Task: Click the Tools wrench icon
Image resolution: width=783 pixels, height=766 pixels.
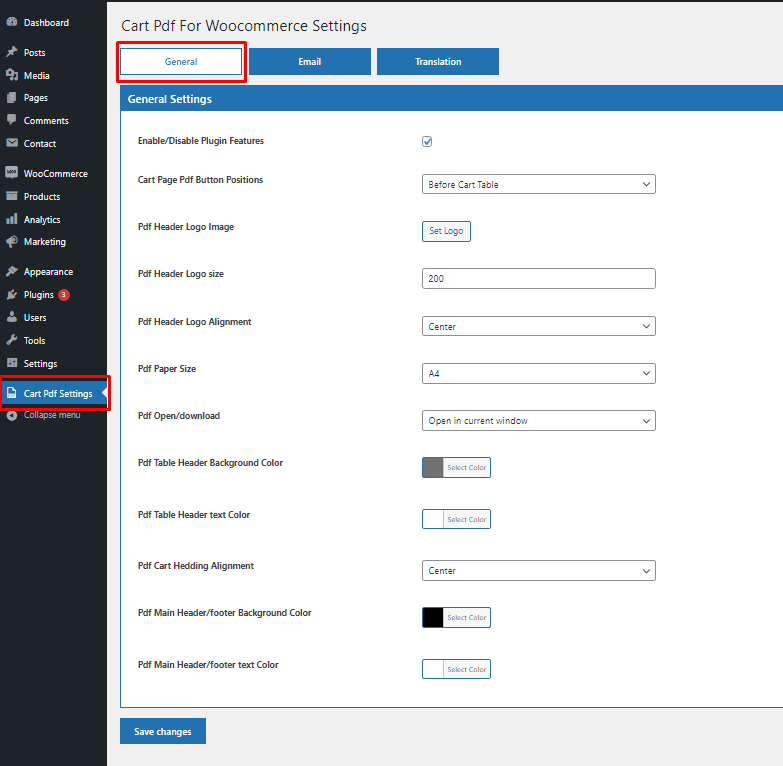Action: 11,340
